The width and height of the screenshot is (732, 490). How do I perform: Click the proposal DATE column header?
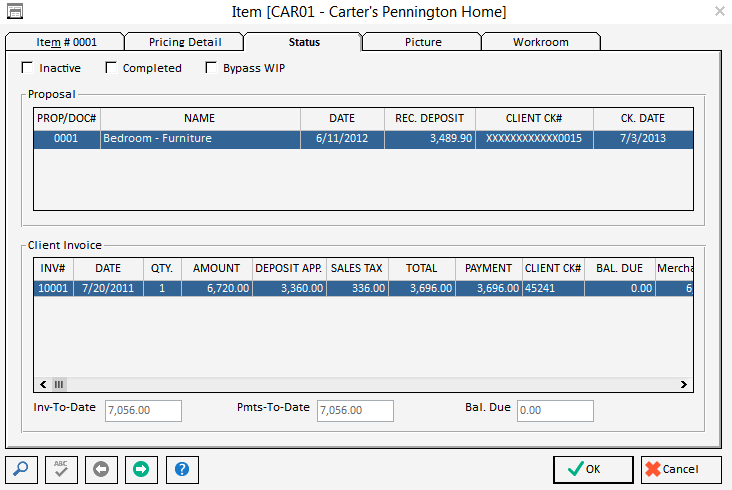click(x=342, y=119)
